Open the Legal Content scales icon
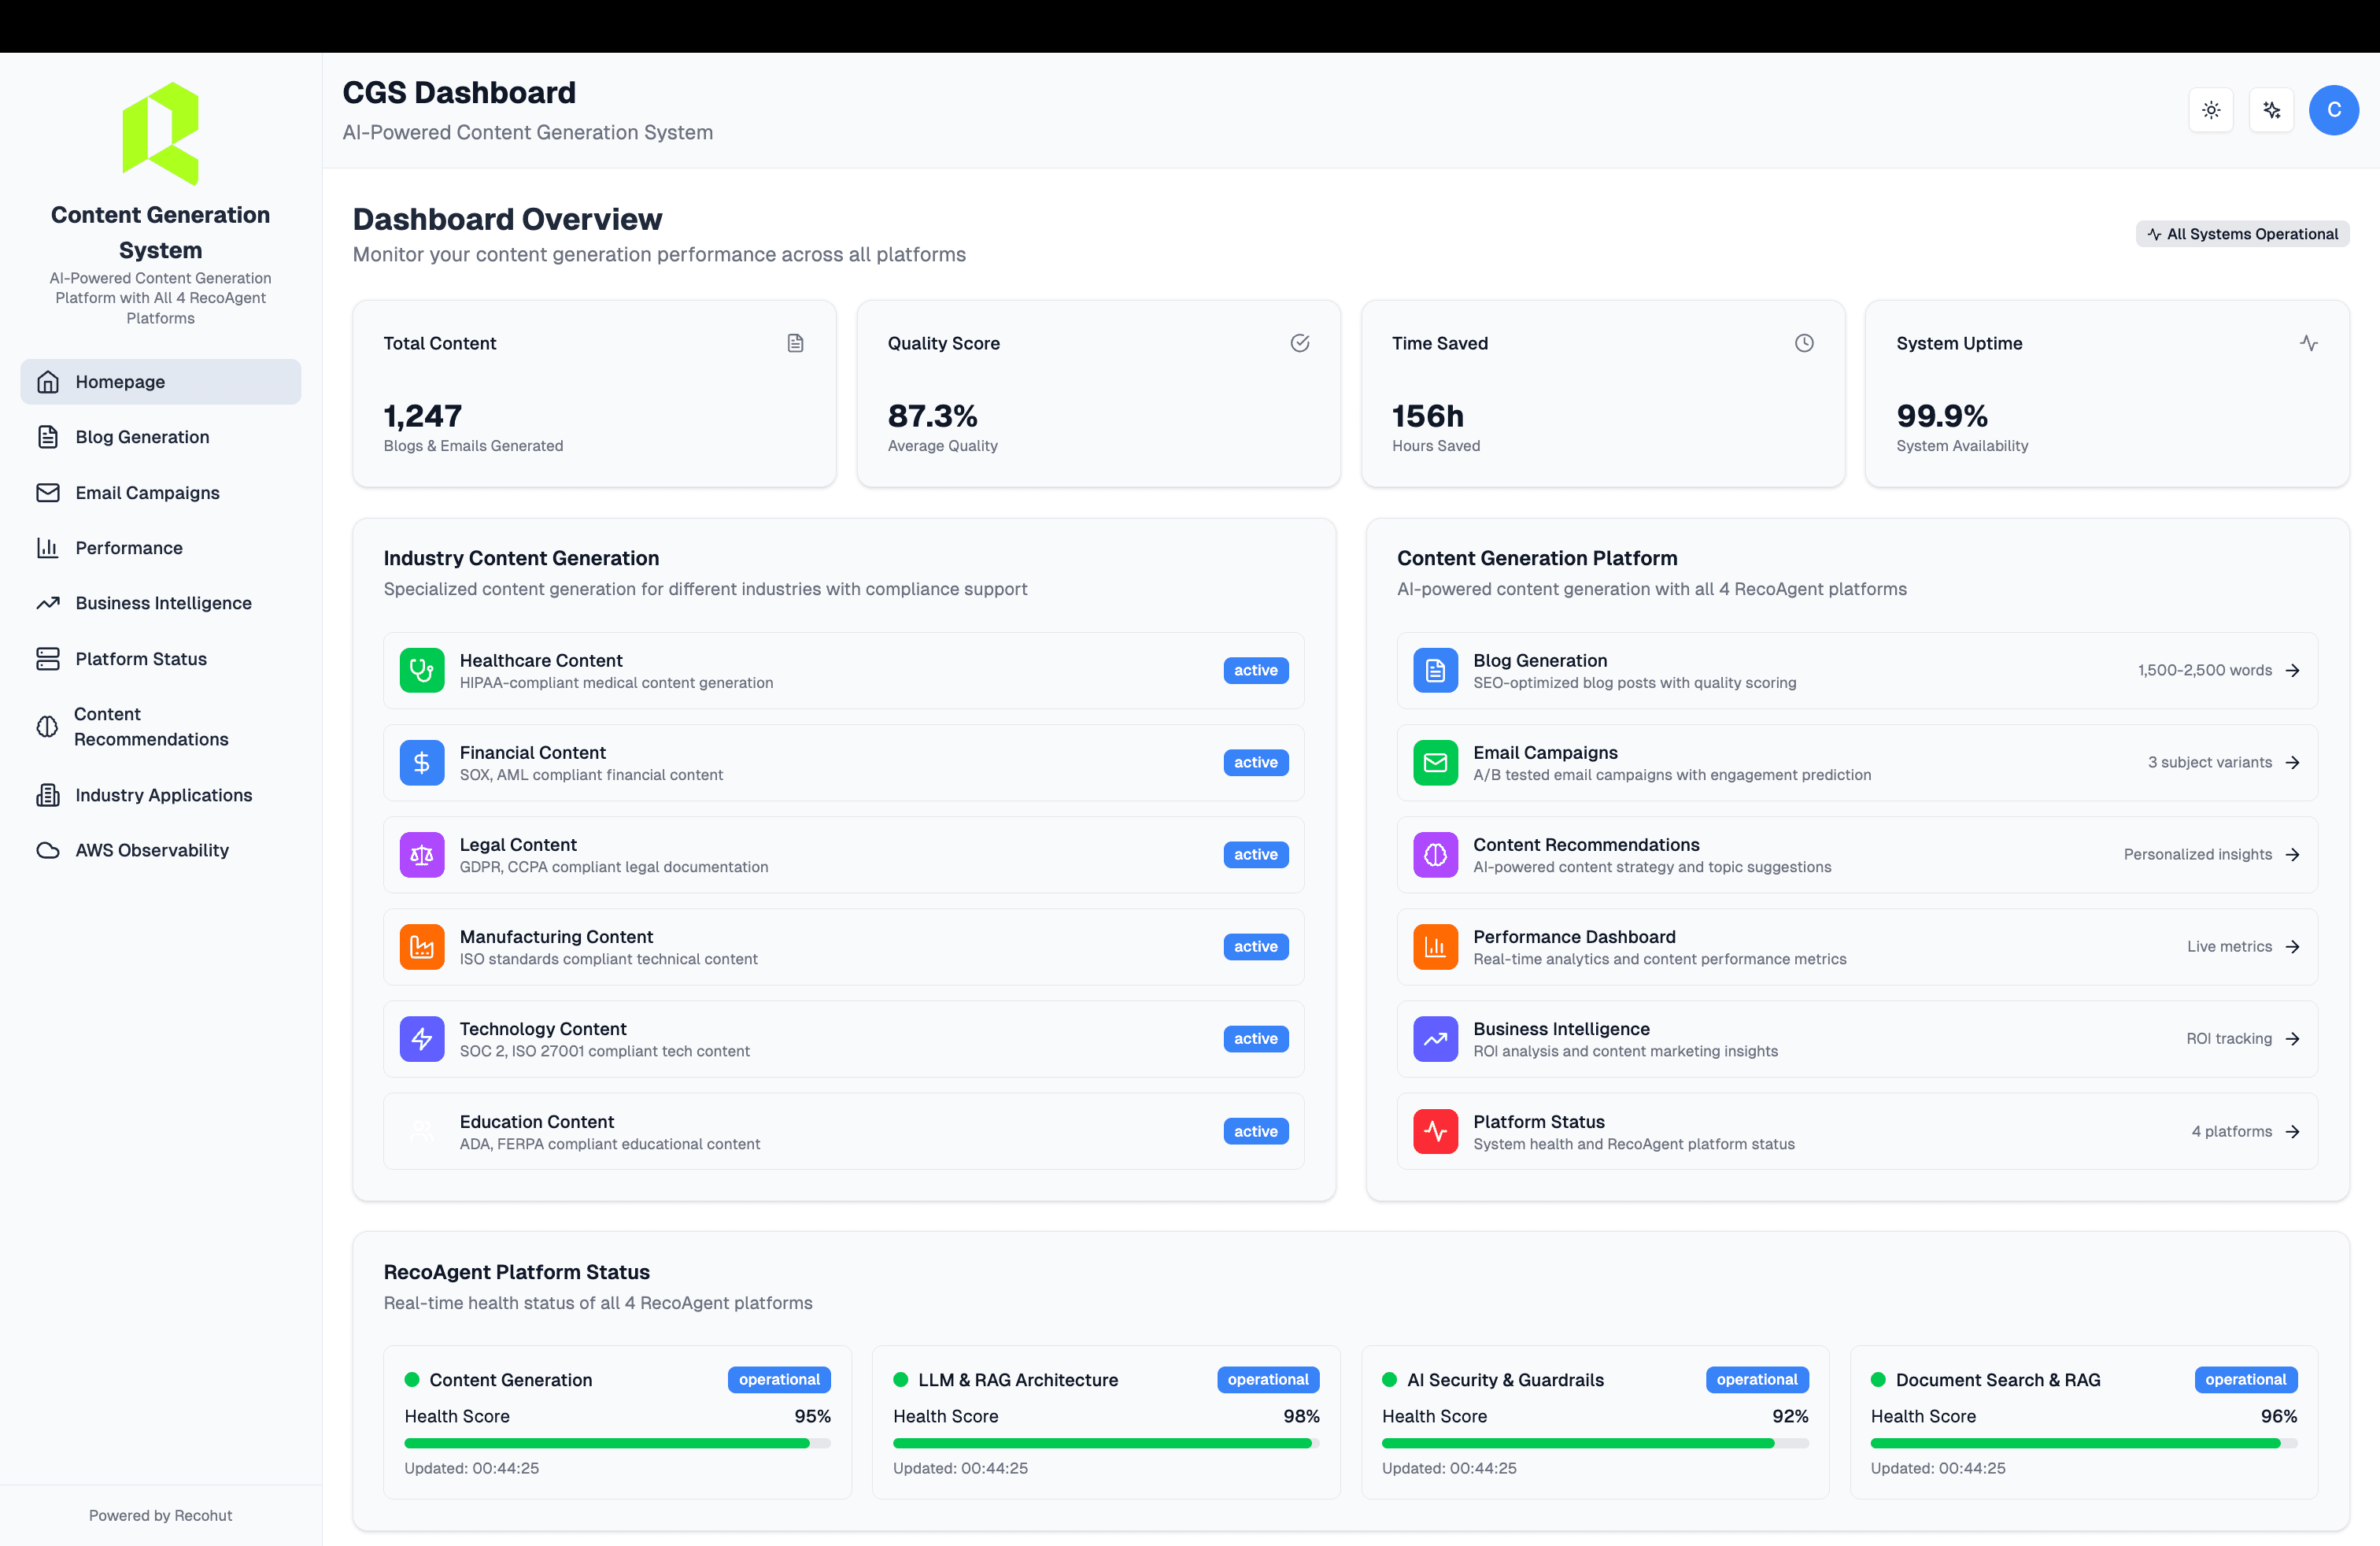 point(422,855)
